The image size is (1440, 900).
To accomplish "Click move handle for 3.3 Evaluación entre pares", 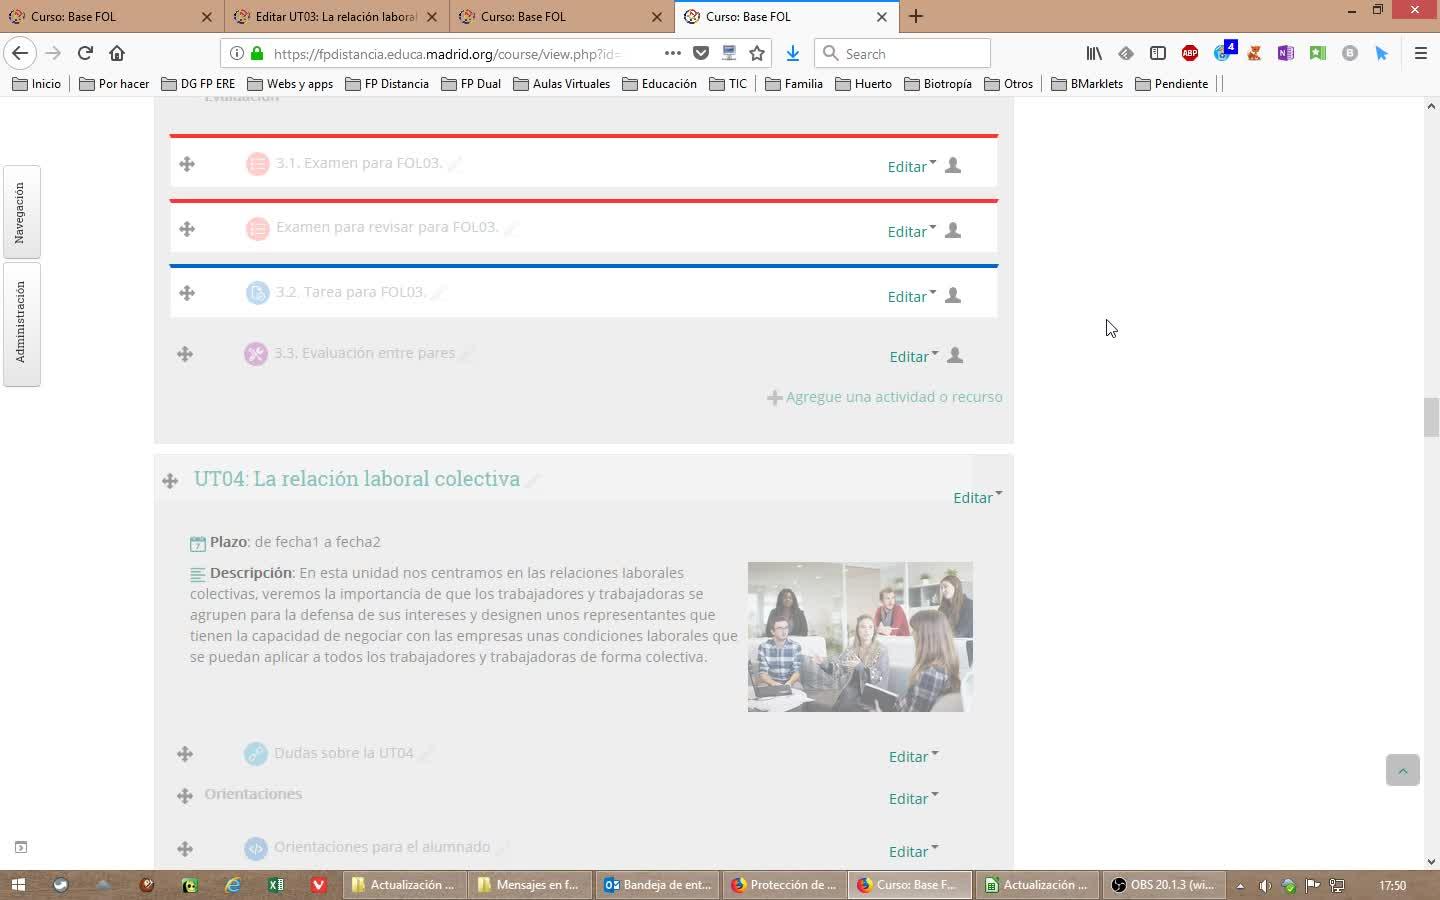I will 185,354.
